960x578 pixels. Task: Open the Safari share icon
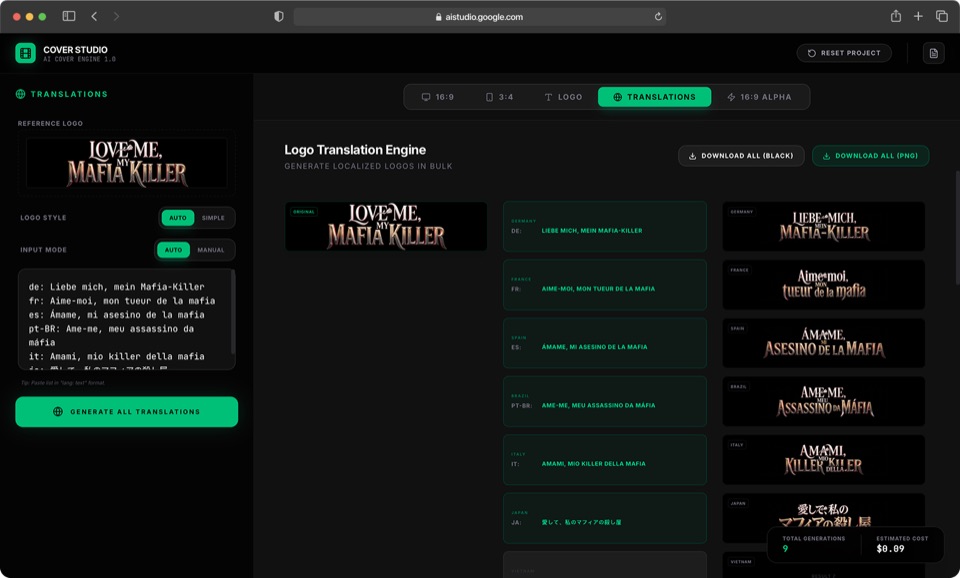coord(895,16)
